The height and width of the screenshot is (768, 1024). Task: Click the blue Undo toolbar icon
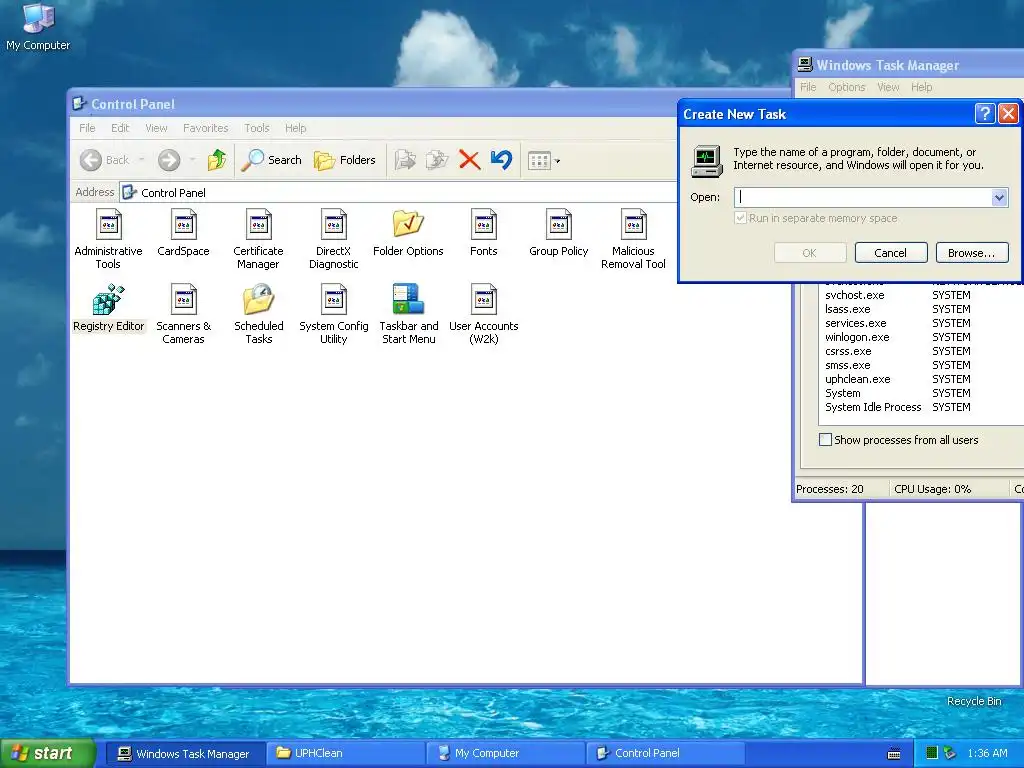[x=501, y=160]
